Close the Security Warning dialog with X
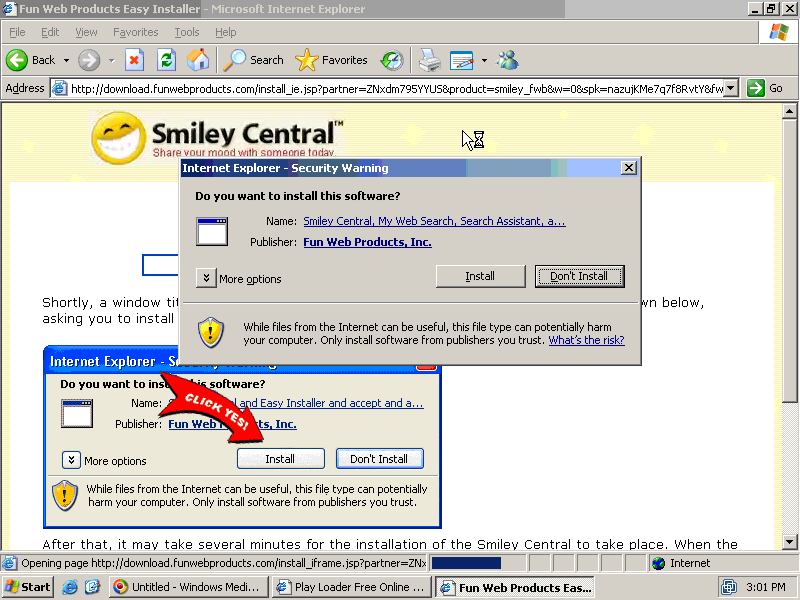 click(x=629, y=168)
